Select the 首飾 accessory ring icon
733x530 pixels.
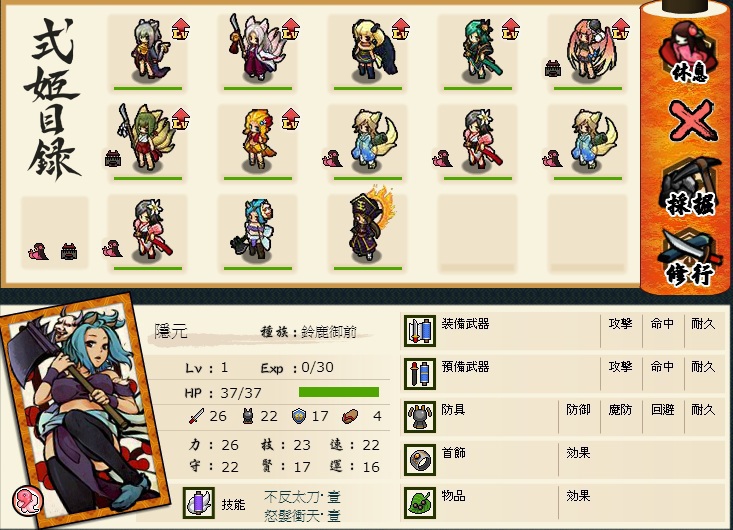tap(420, 459)
